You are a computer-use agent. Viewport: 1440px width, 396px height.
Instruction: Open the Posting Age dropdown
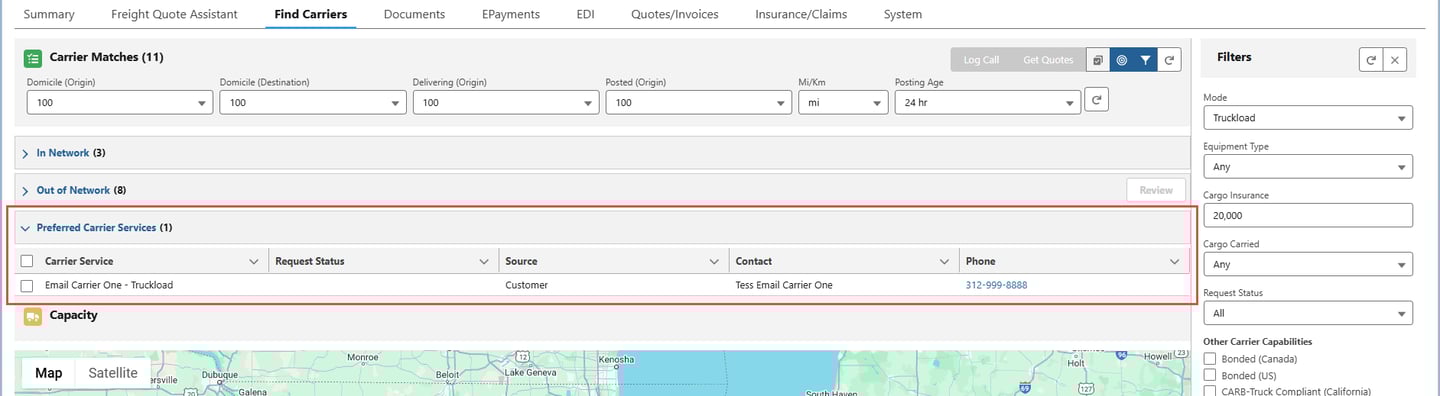point(987,103)
